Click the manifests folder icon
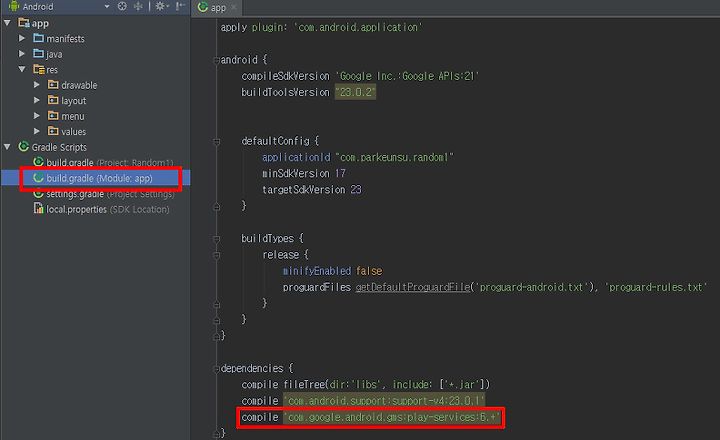720x440 pixels. 39,38
